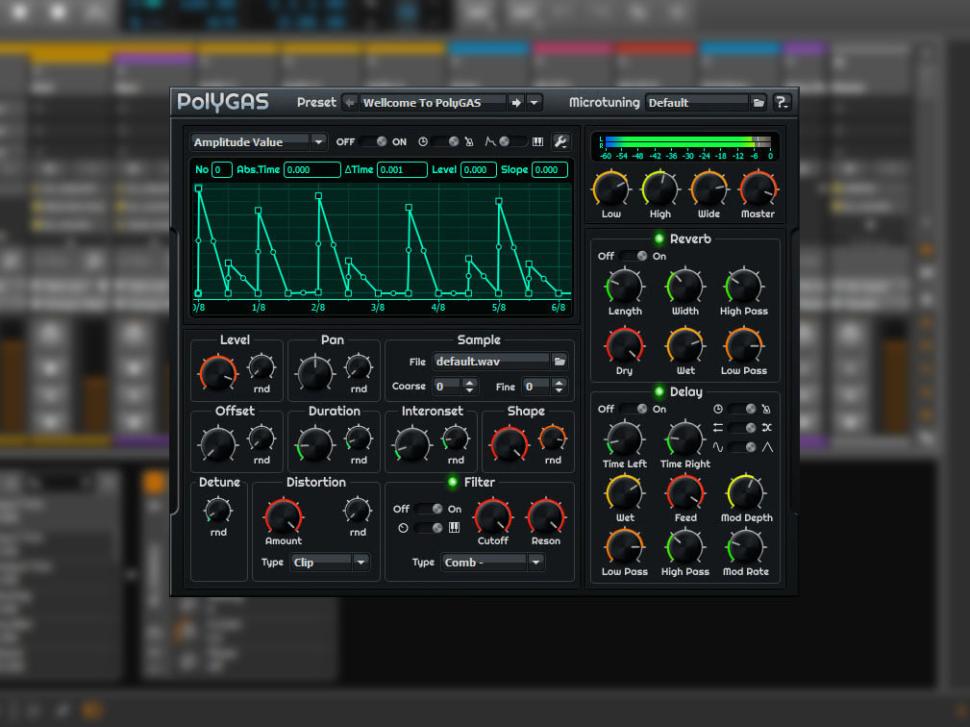Click the Coarse tuning stepper arrows

coord(470,386)
